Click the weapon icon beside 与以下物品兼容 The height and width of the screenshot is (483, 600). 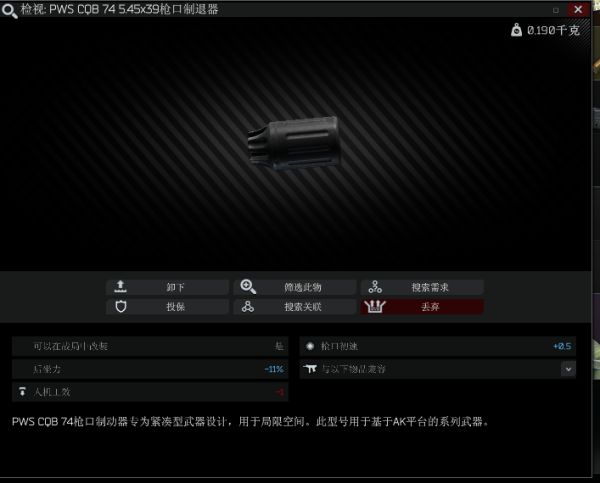pos(310,369)
